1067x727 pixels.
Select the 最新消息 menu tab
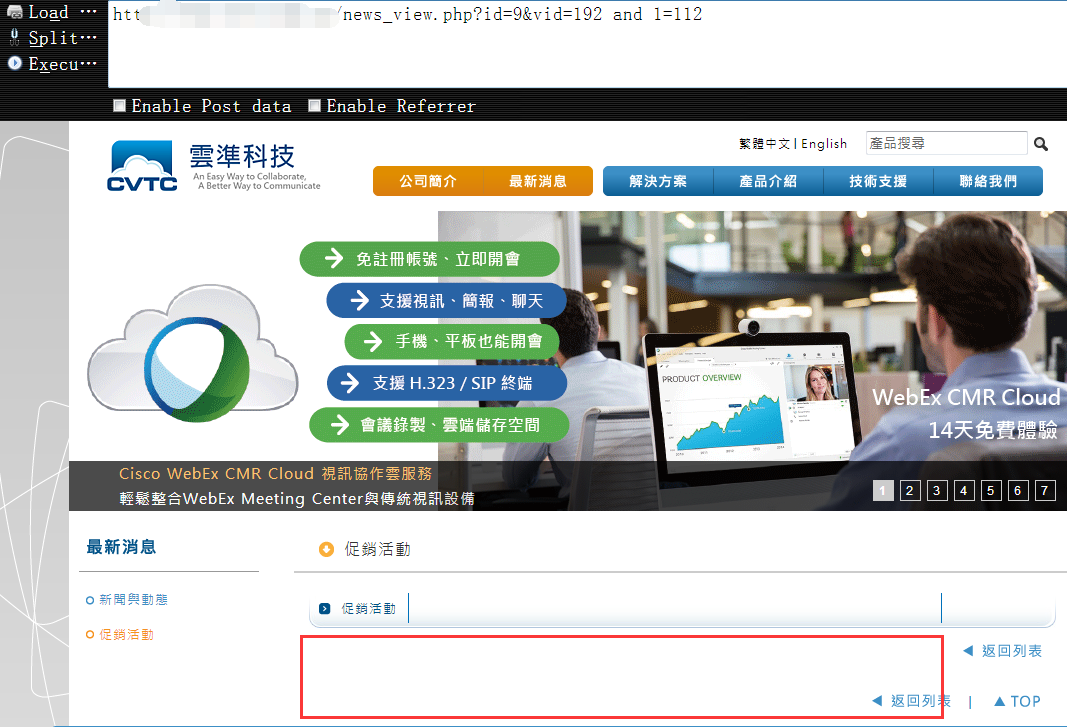click(538, 181)
